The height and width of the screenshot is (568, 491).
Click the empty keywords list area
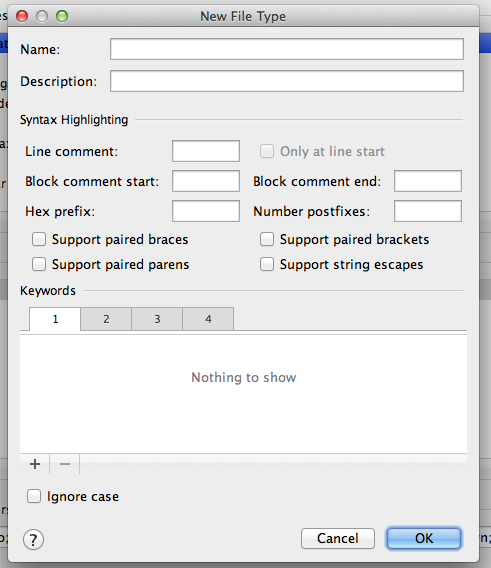point(244,394)
